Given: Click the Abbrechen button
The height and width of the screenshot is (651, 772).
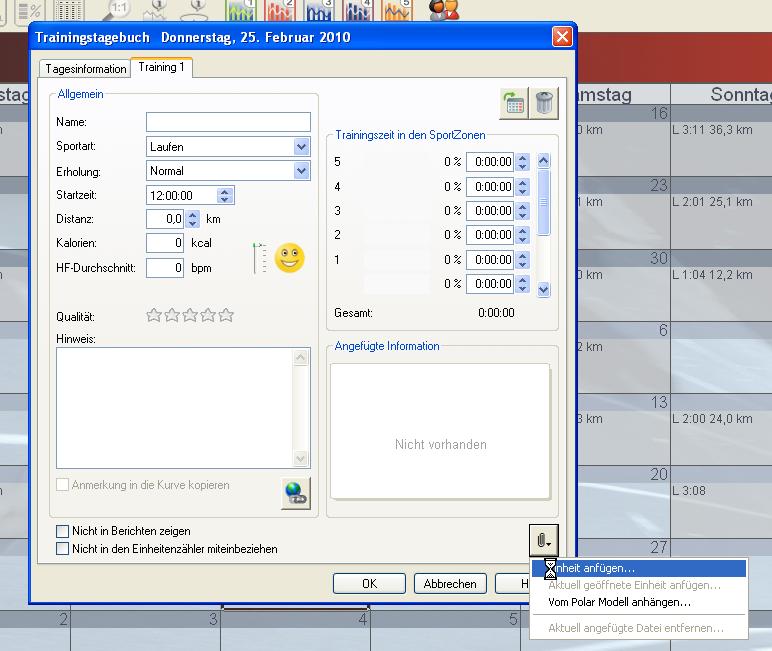Looking at the screenshot, I should [450, 584].
